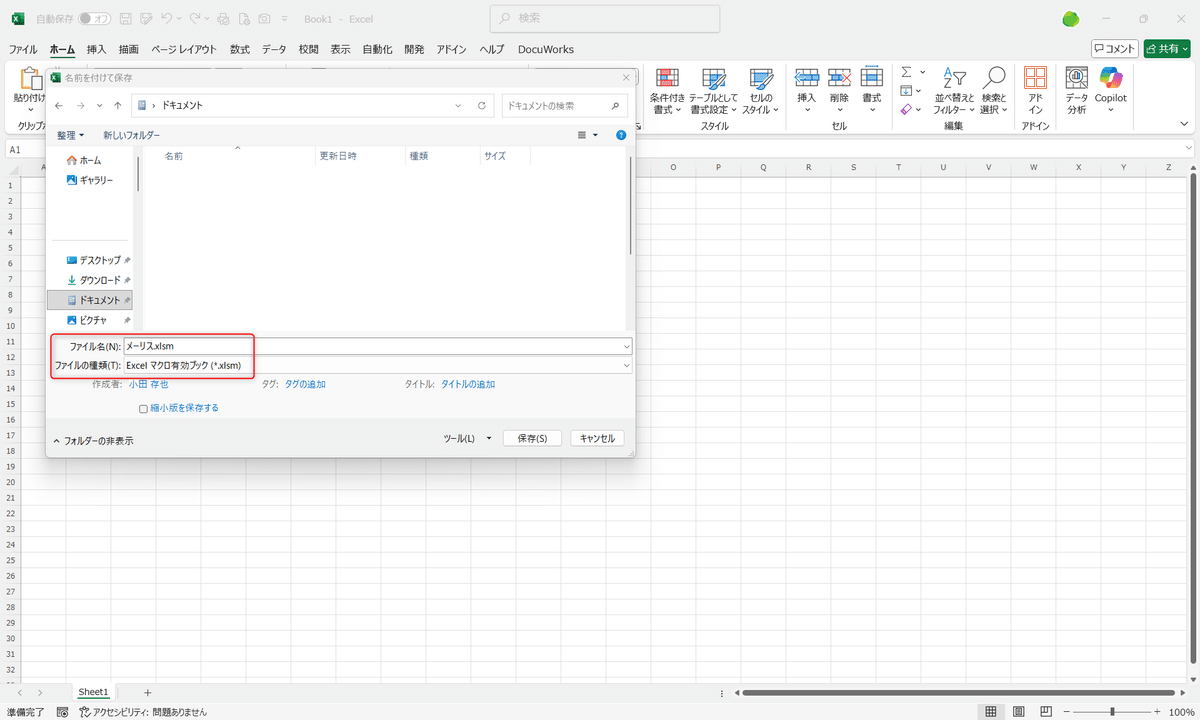The image size is (1200, 720).
Task: Open the 整理 dropdown menu
Action: pyautogui.click(x=71, y=135)
